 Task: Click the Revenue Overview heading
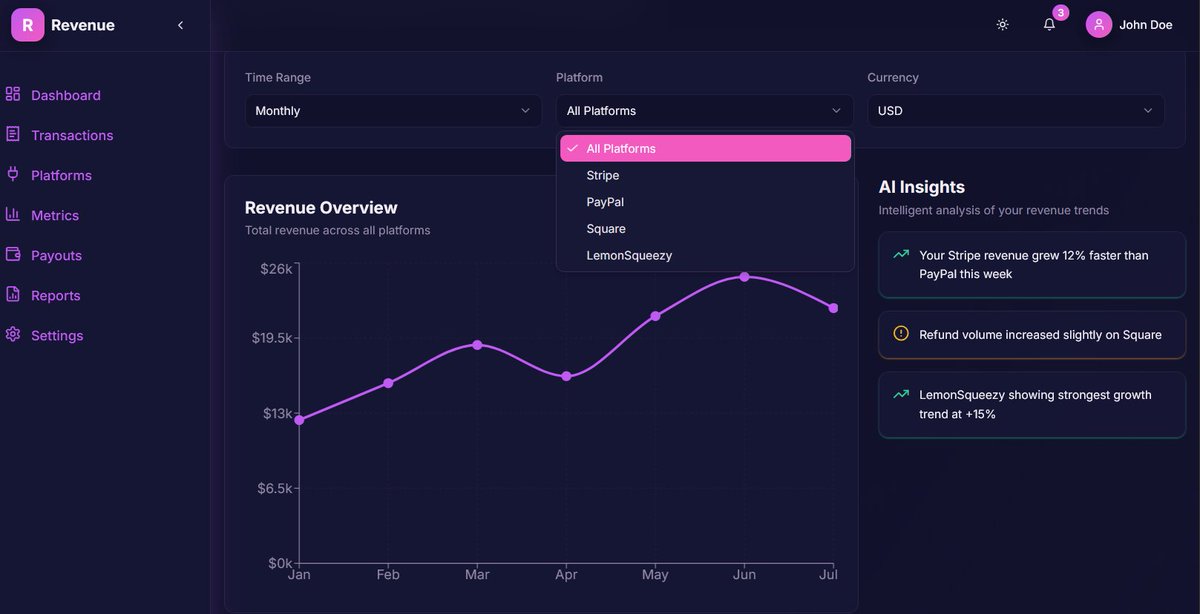point(321,208)
